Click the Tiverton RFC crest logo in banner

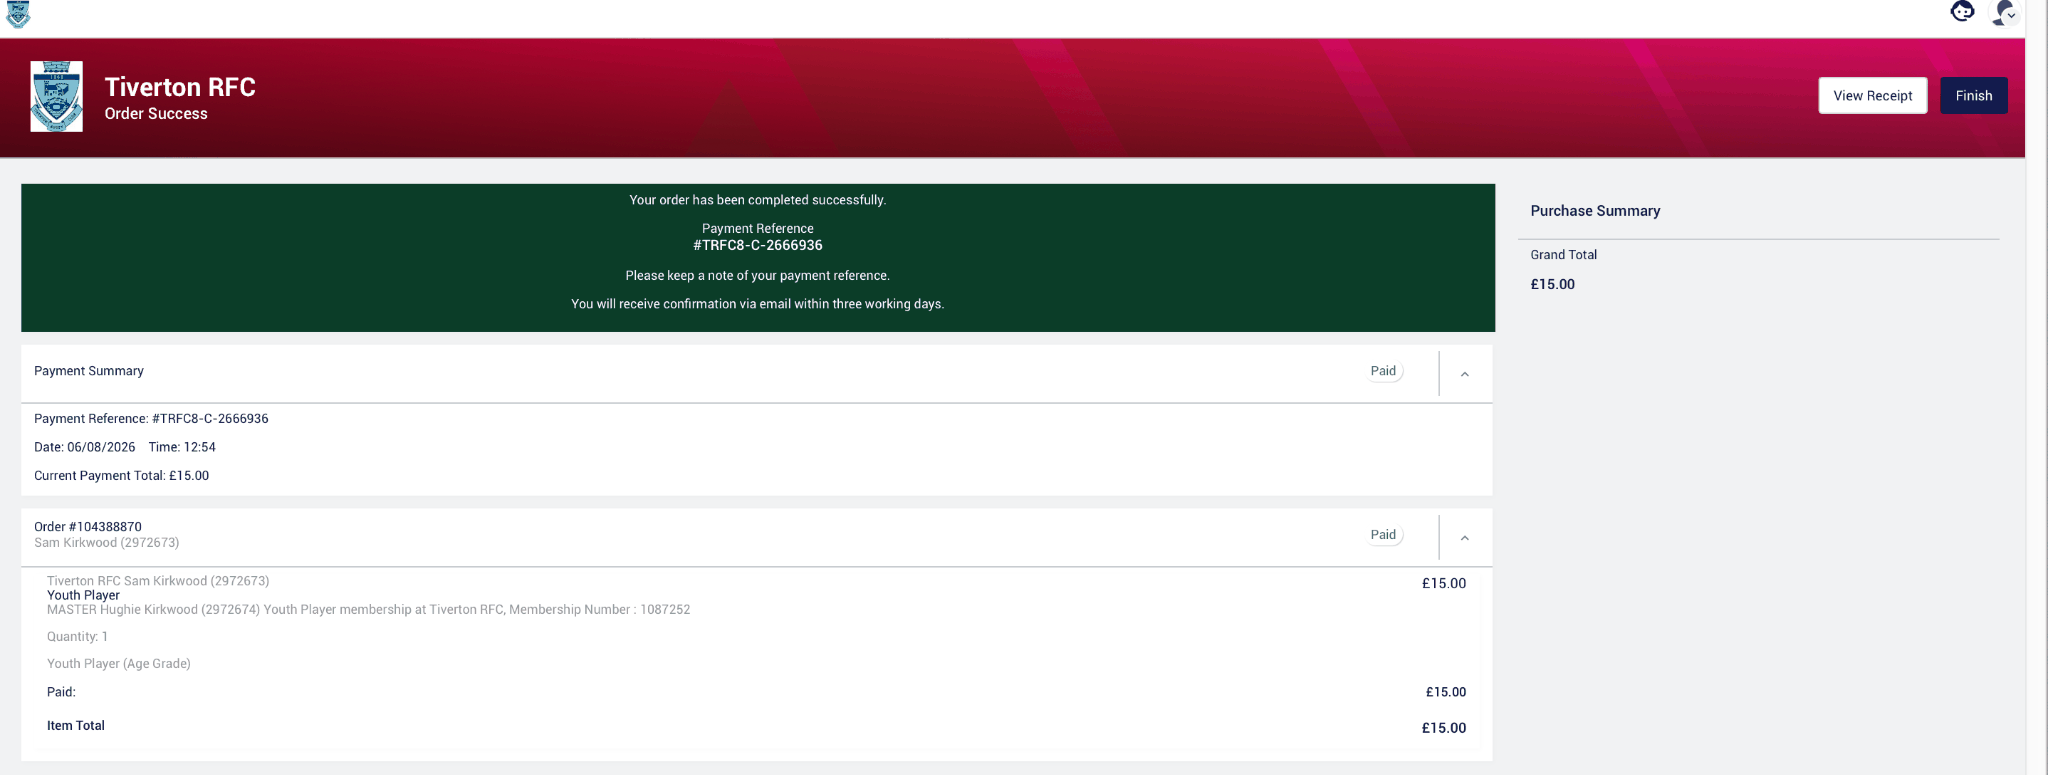coord(56,97)
